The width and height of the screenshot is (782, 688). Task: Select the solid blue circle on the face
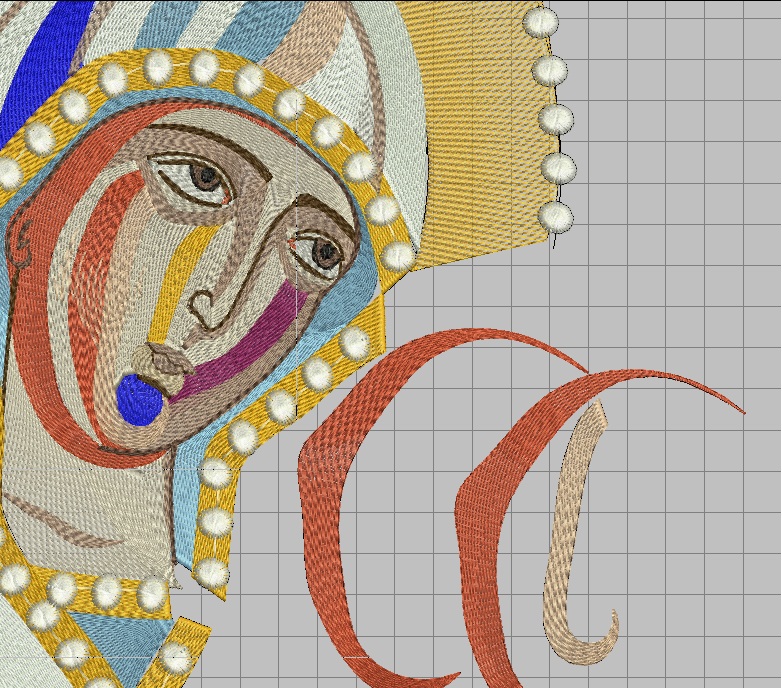(x=140, y=400)
